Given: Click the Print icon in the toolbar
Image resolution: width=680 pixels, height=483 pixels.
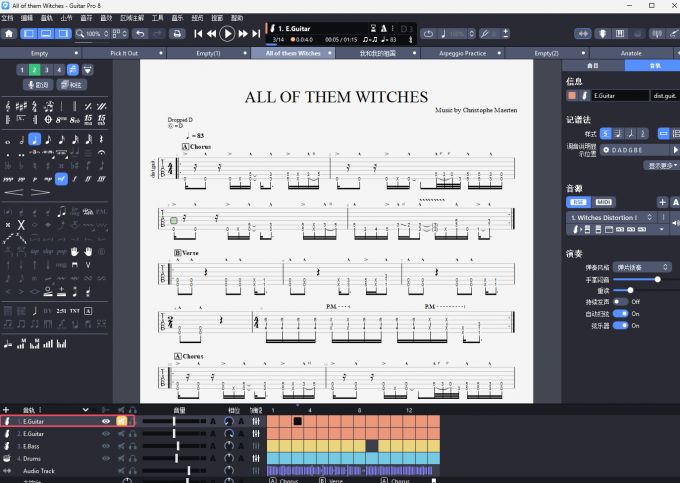Looking at the screenshot, I should (x=176, y=33).
